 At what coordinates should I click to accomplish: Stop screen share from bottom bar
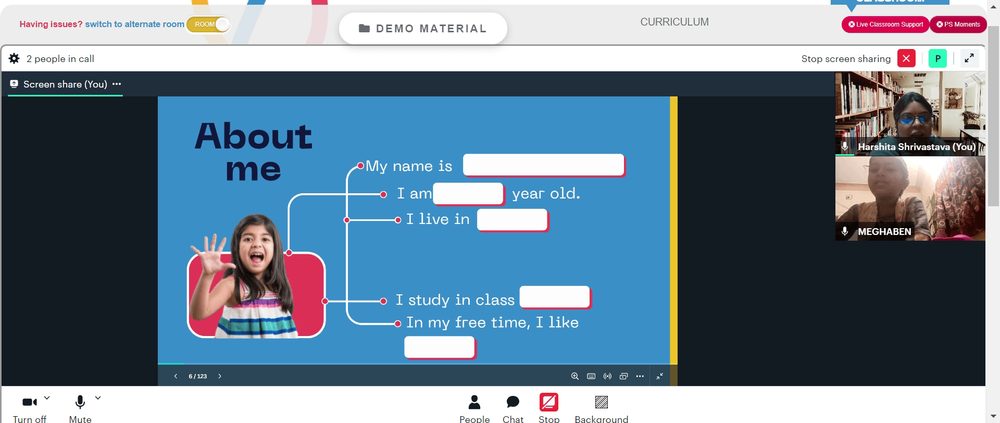click(x=548, y=408)
